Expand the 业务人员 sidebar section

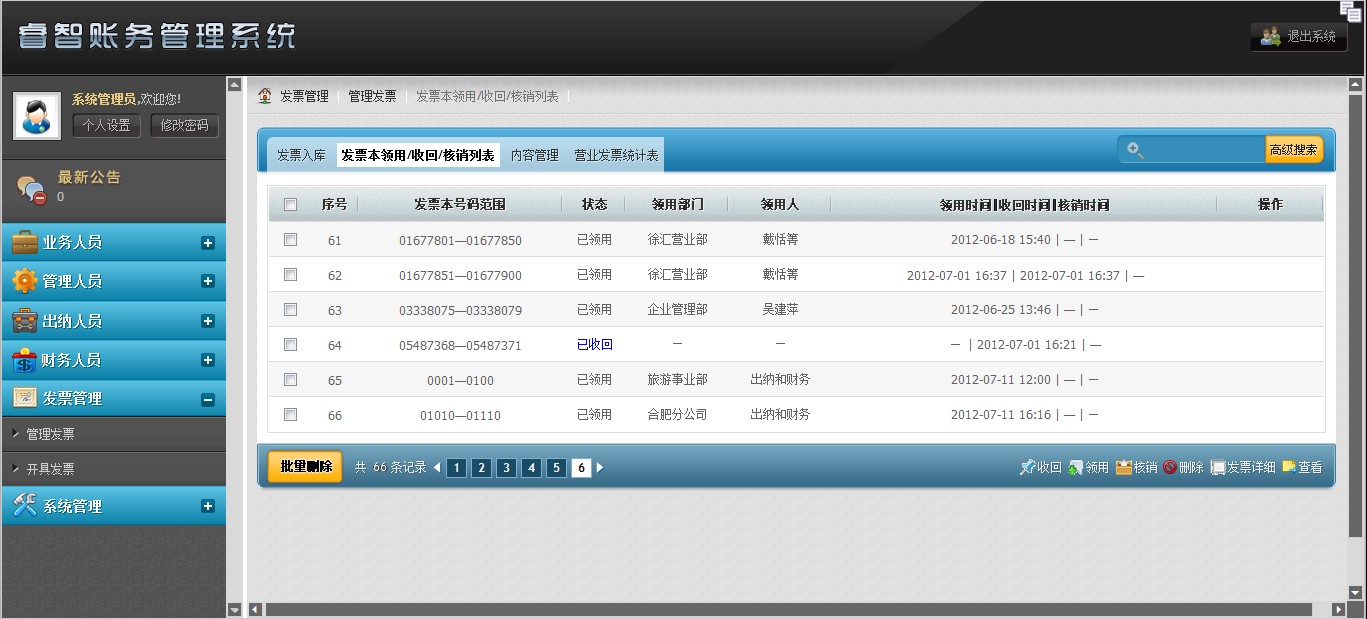coord(208,242)
